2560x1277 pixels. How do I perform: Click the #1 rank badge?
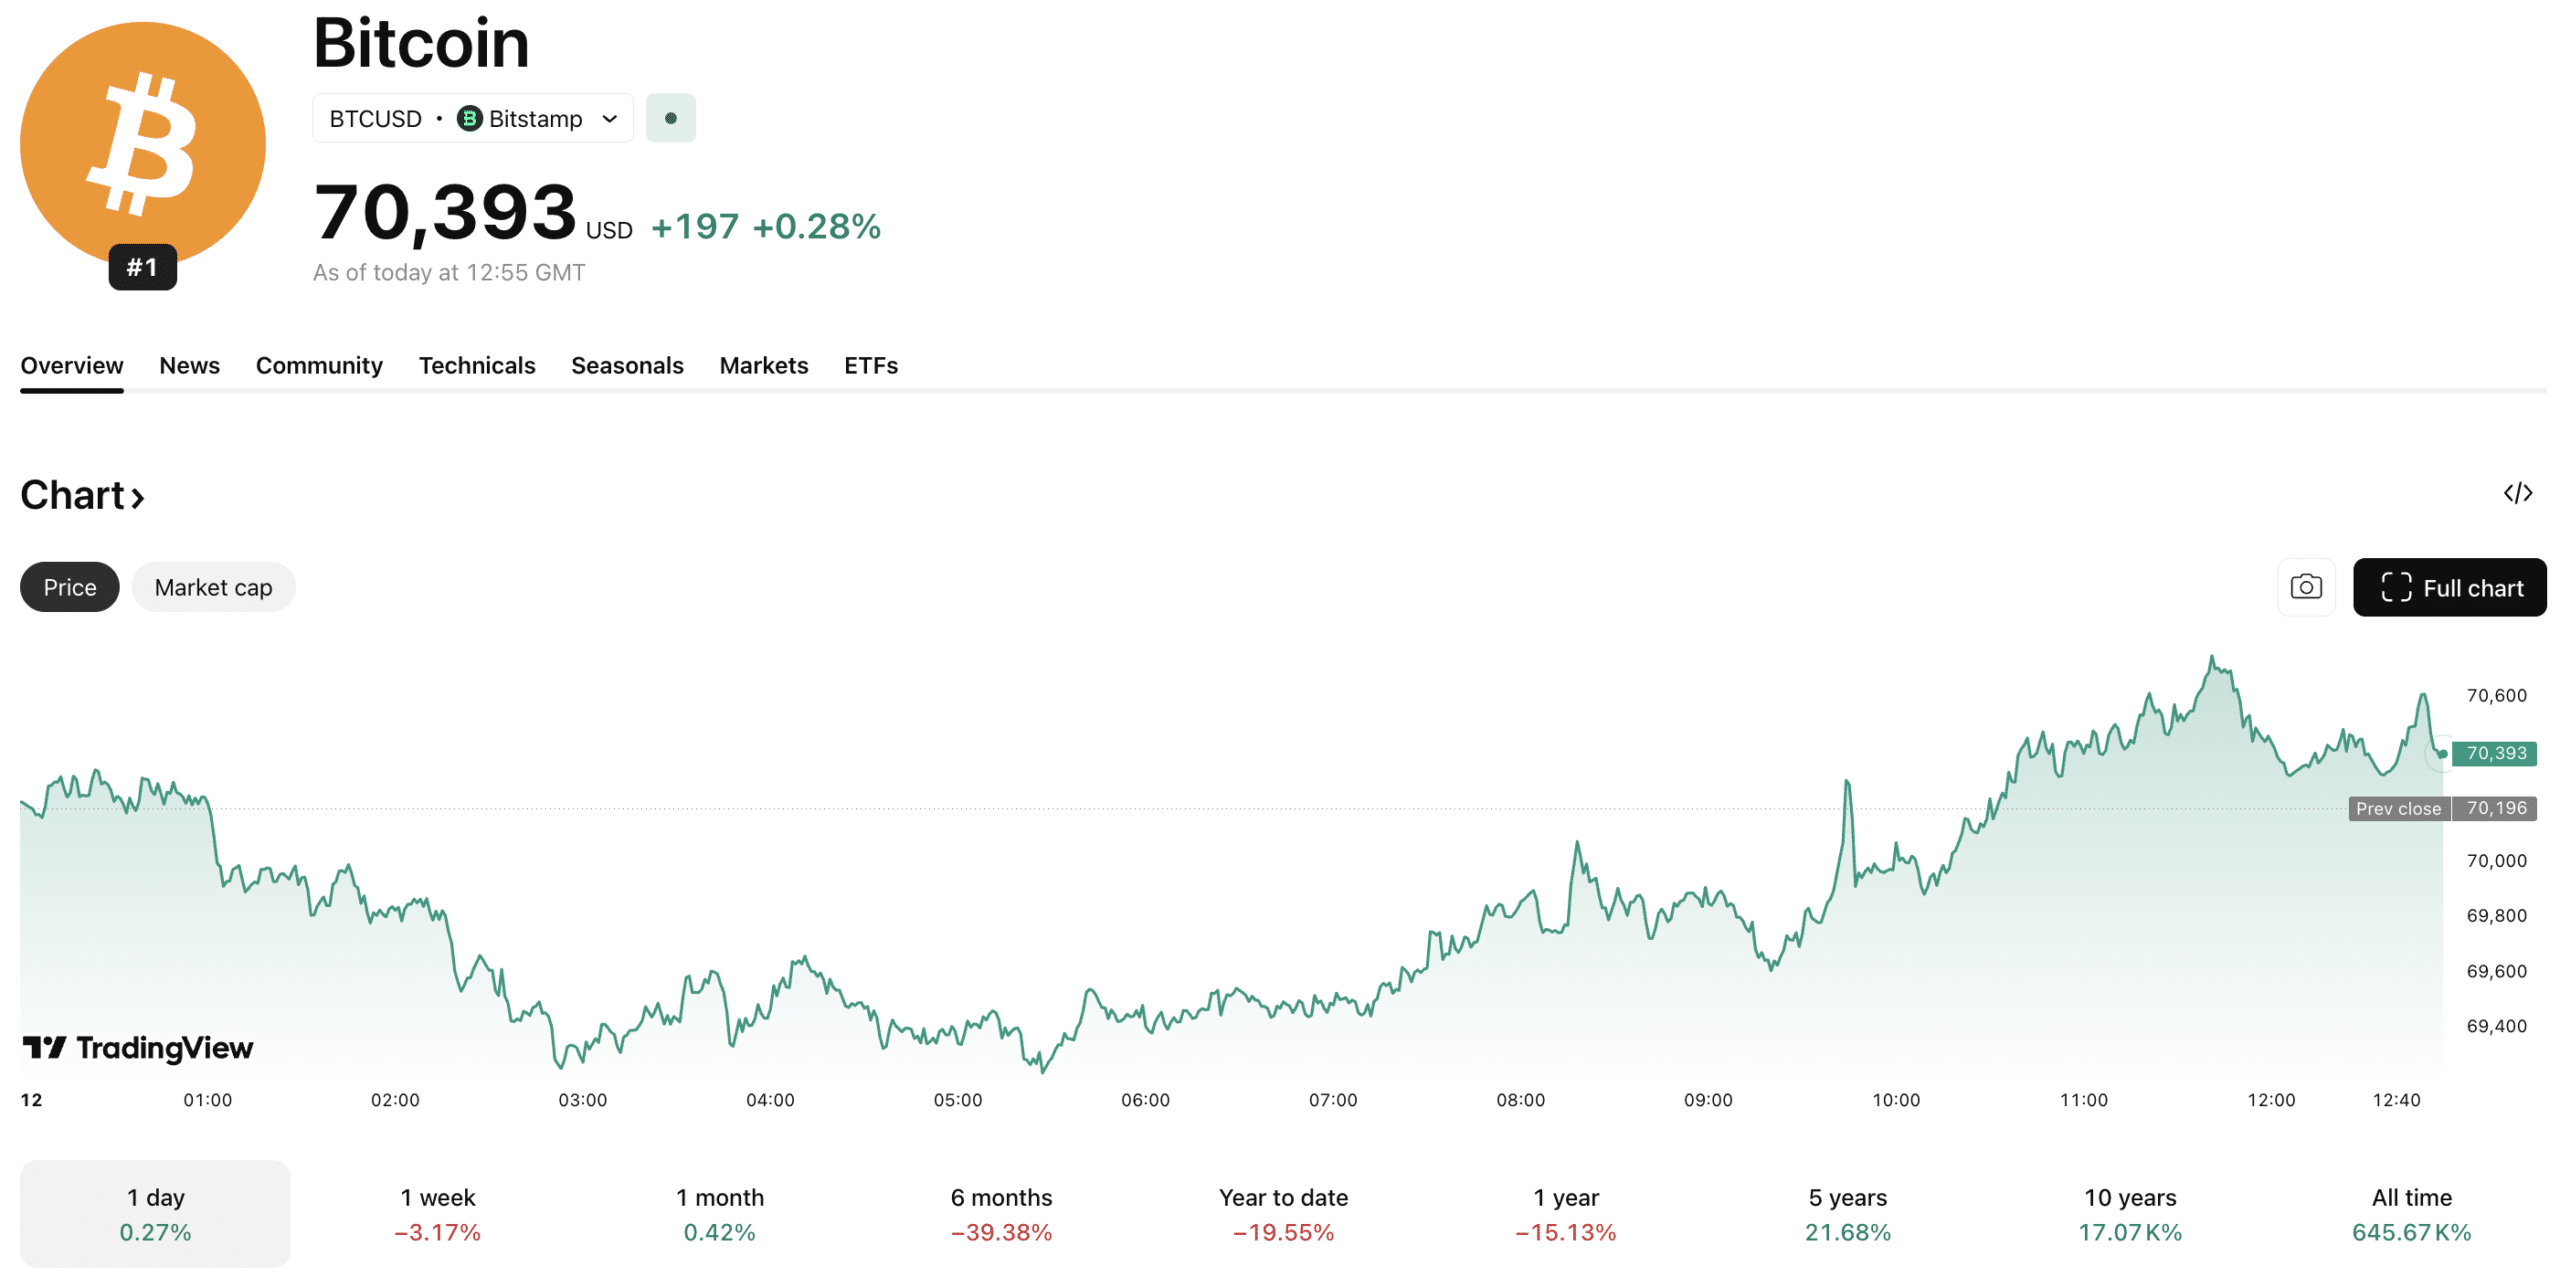[x=141, y=267]
